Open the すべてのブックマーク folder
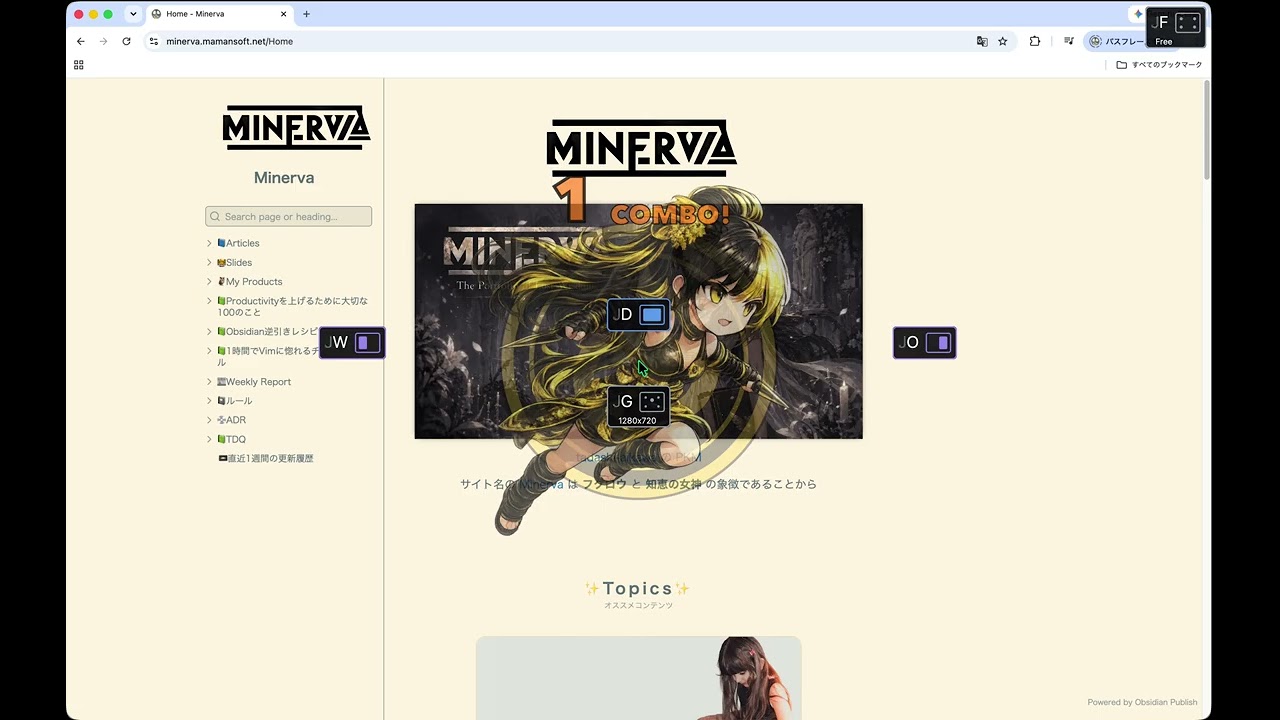1280x720 pixels. [1159, 65]
